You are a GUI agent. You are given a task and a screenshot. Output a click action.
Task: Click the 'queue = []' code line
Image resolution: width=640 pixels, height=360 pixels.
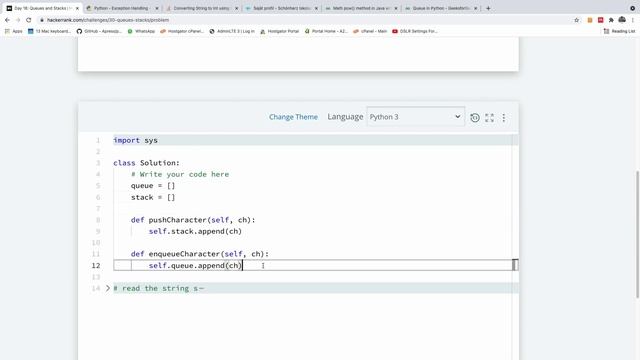pyautogui.click(x=153, y=186)
